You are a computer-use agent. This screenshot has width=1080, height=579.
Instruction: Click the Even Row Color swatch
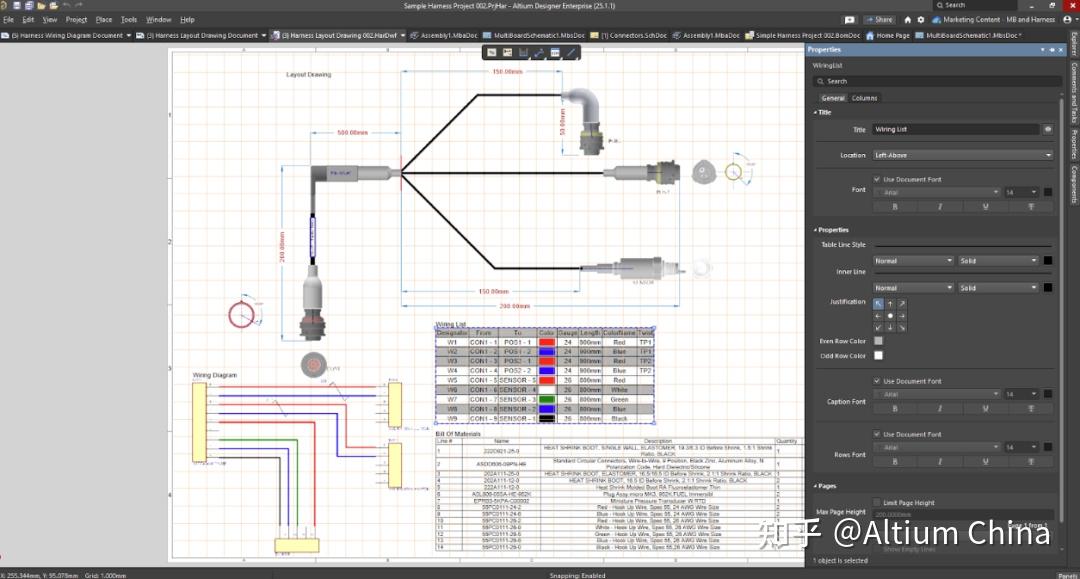878,341
